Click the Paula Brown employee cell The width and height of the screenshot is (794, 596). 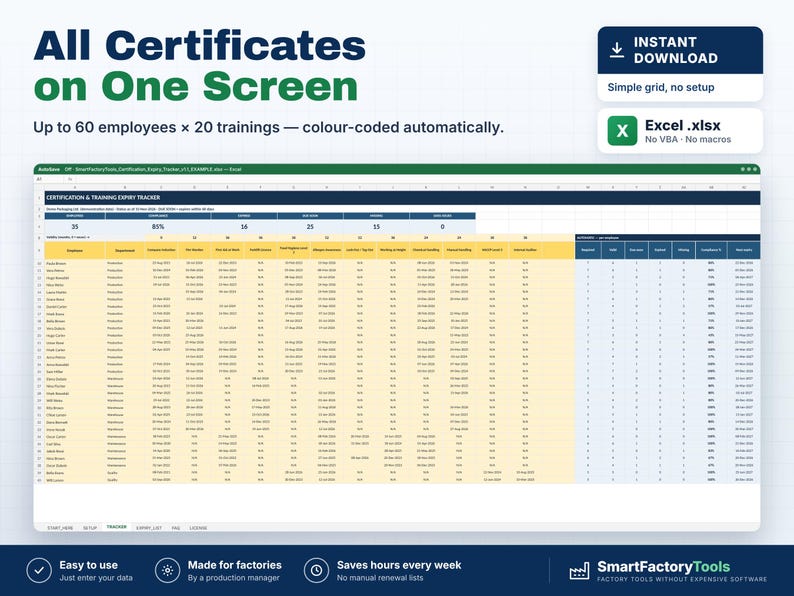pos(75,263)
